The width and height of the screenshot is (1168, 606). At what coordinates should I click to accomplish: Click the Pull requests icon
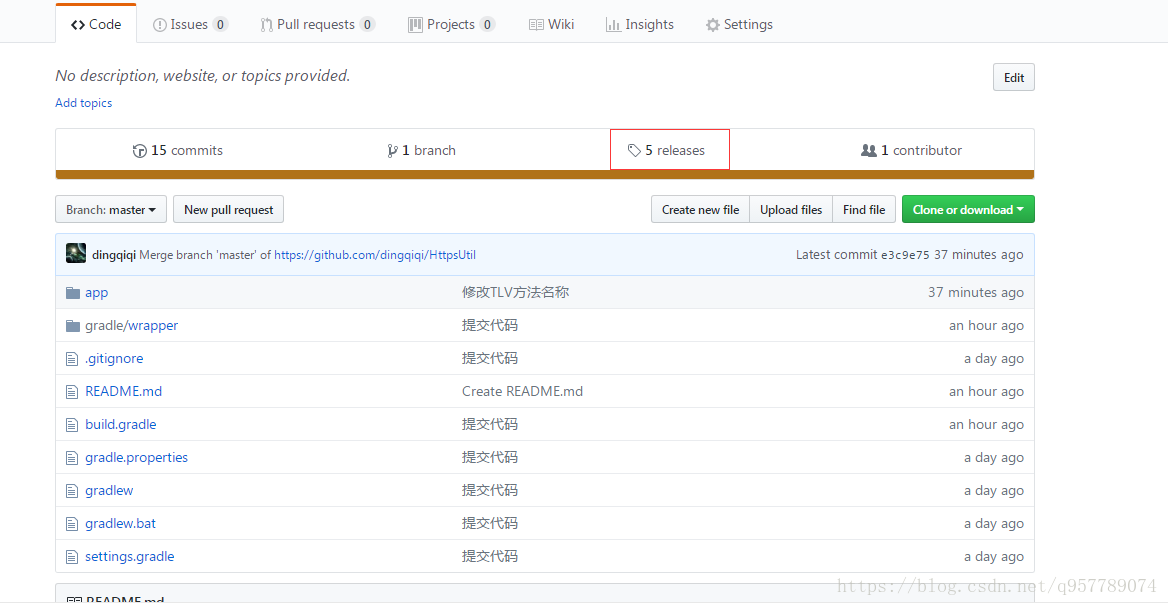click(x=266, y=25)
